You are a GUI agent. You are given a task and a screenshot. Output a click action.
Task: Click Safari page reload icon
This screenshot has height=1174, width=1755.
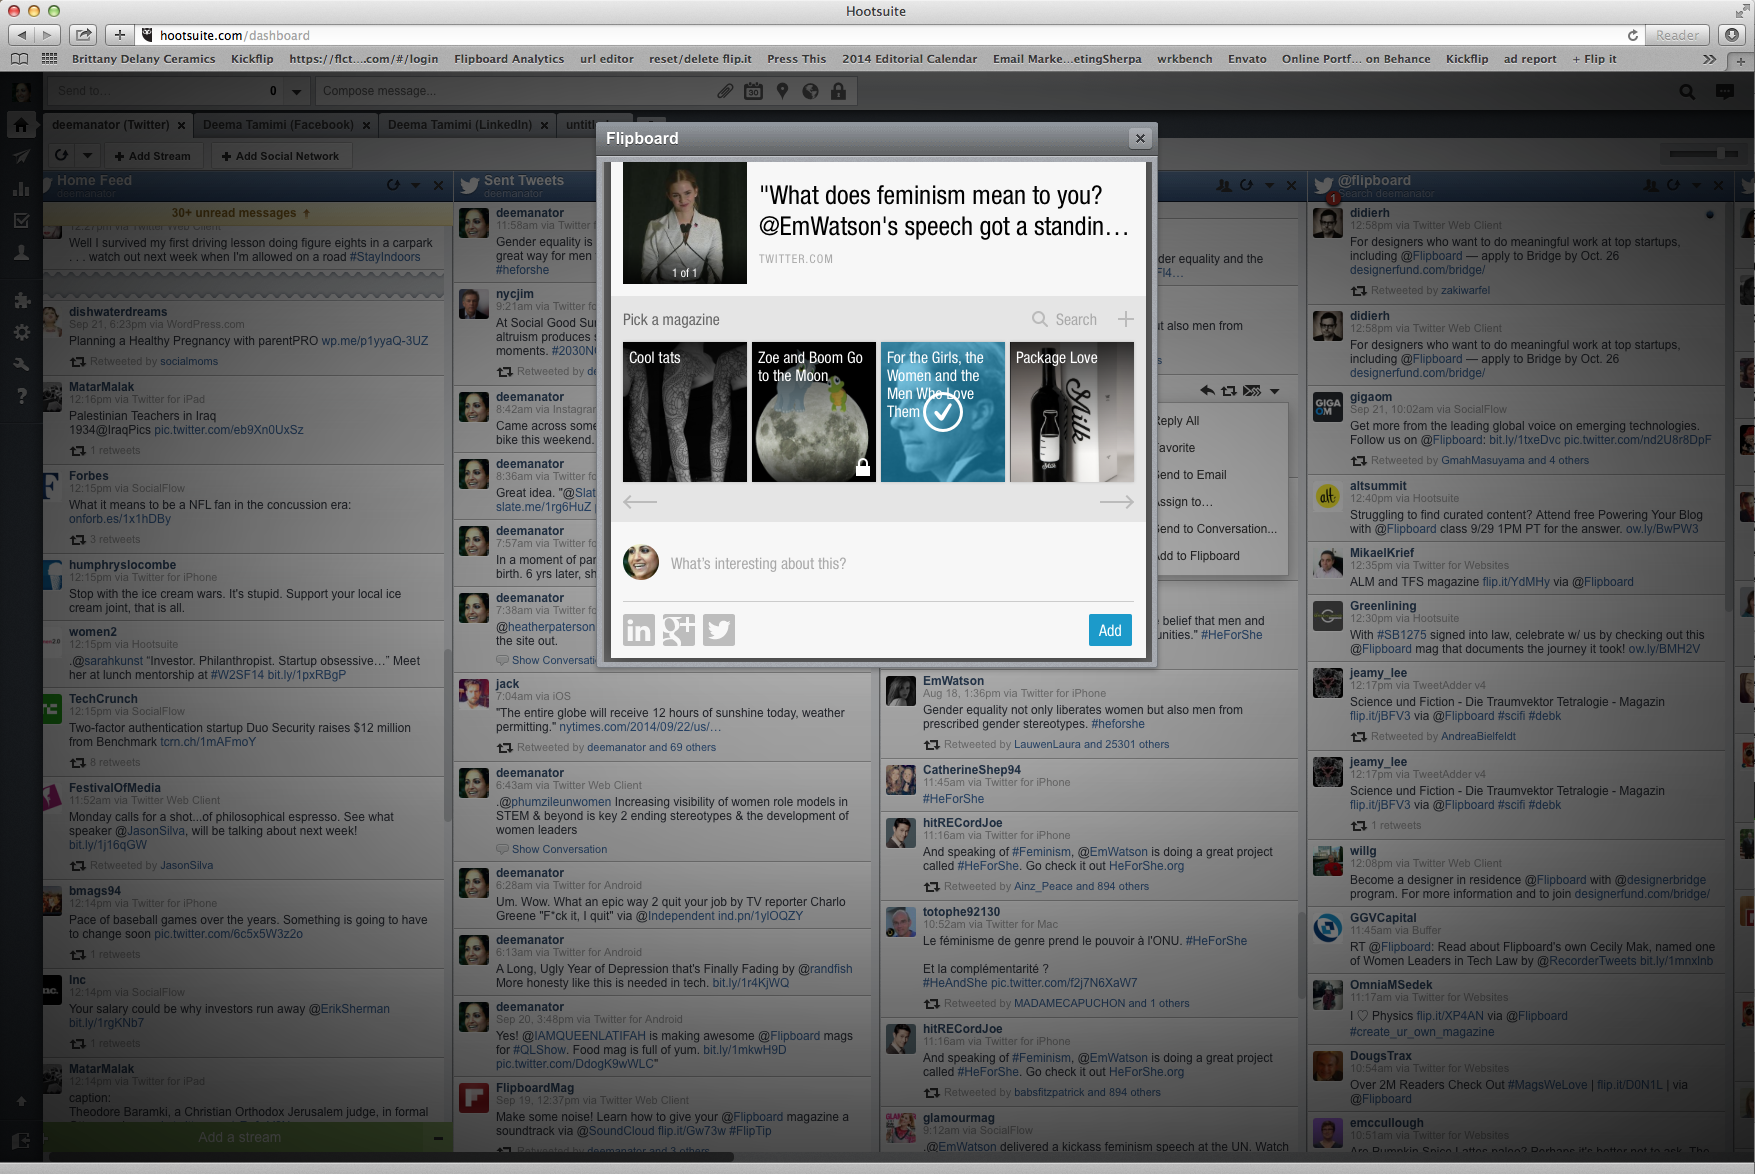[x=1633, y=35]
